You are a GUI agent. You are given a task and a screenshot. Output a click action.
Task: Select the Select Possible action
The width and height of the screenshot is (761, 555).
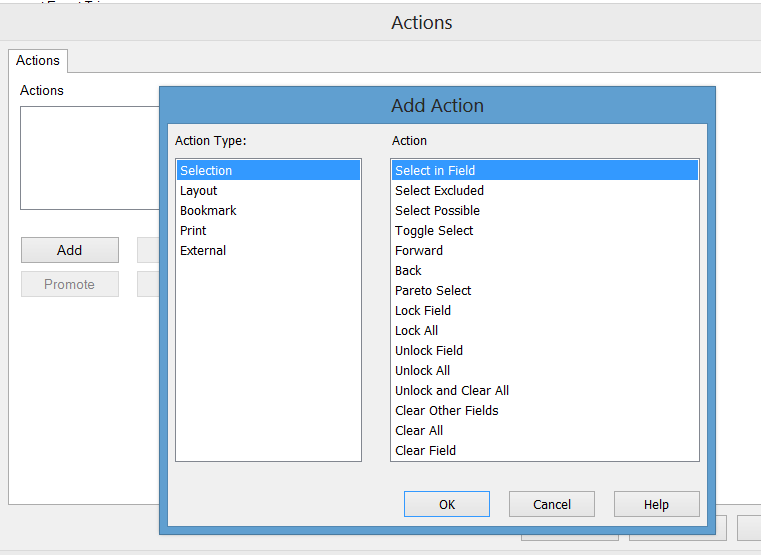coord(437,211)
